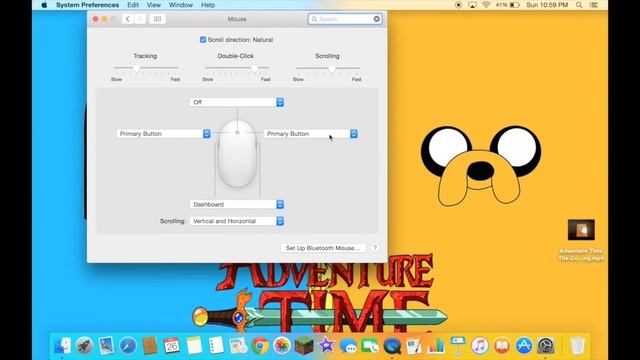Open Scrolling Vertical and Horizontal dropdown
The image size is (640, 360).
tap(237, 221)
